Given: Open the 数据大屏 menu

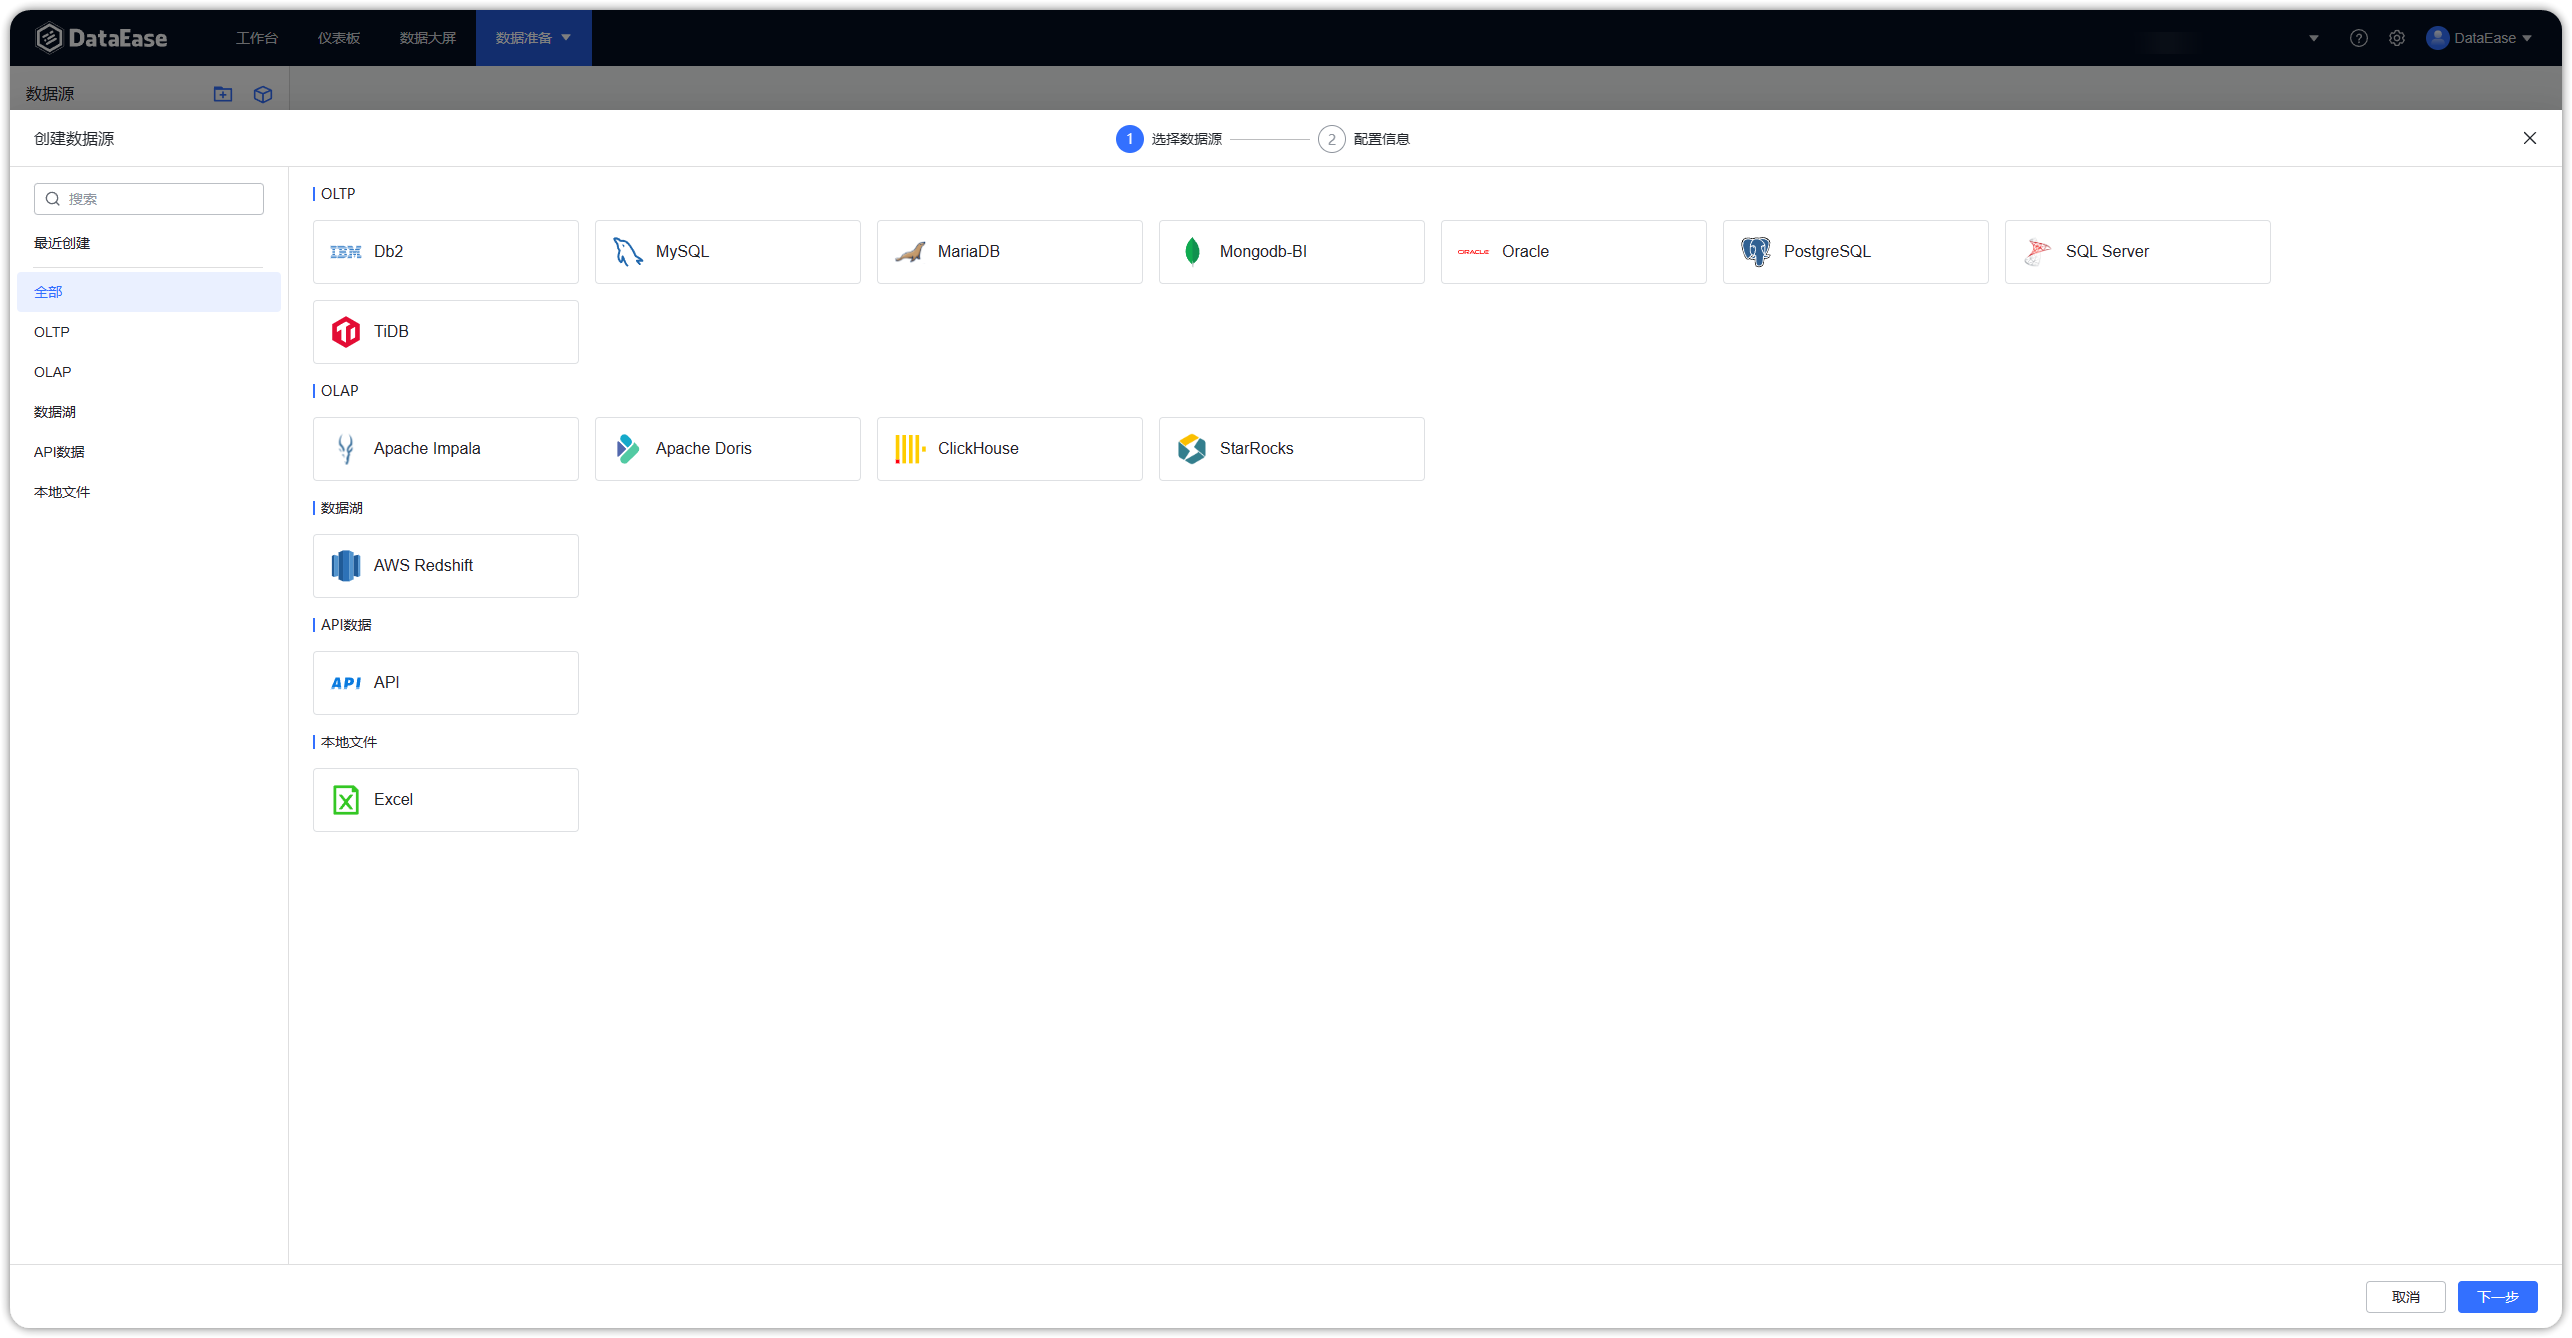Looking at the screenshot, I should [428, 38].
